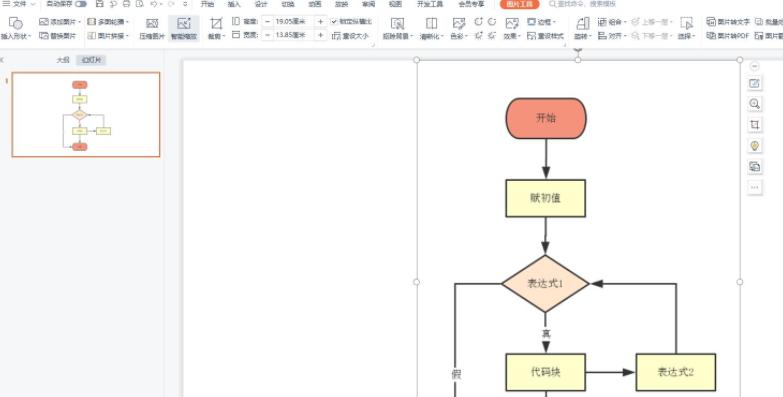Click the 裁剪 crop tool icon
Viewport: 783px width, 397px height.
(x=216, y=28)
